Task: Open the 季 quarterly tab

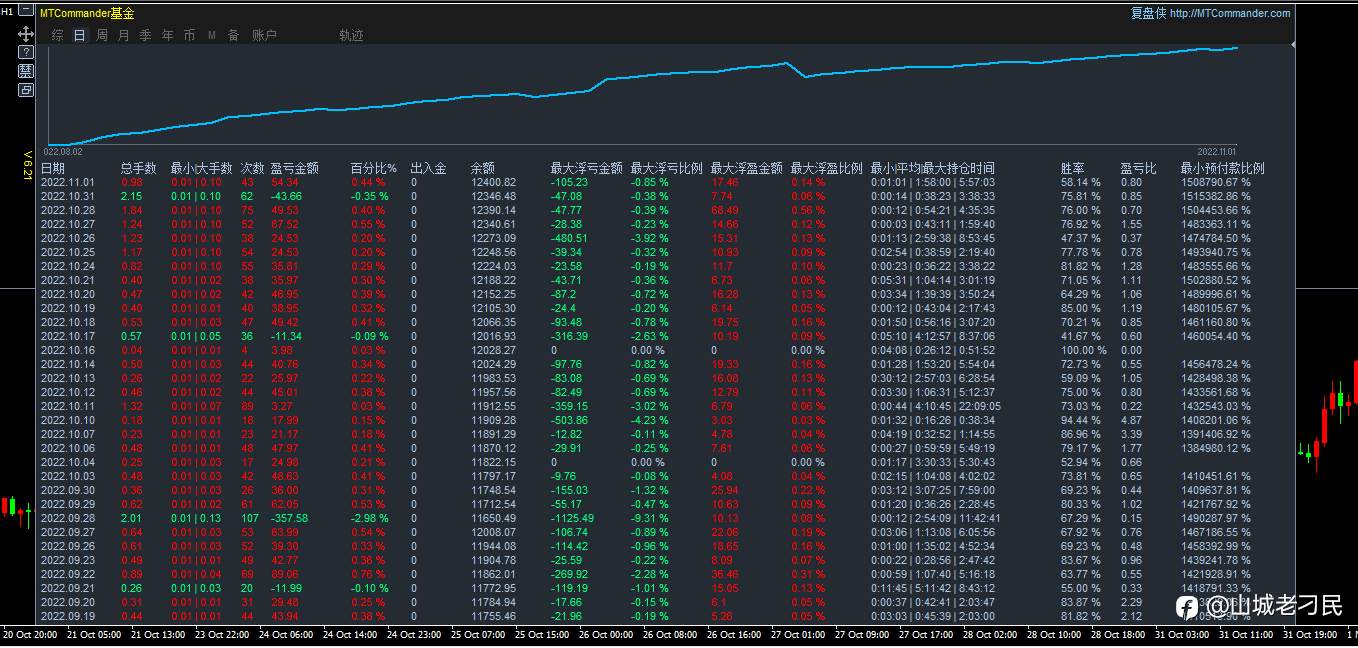Action: 146,35
